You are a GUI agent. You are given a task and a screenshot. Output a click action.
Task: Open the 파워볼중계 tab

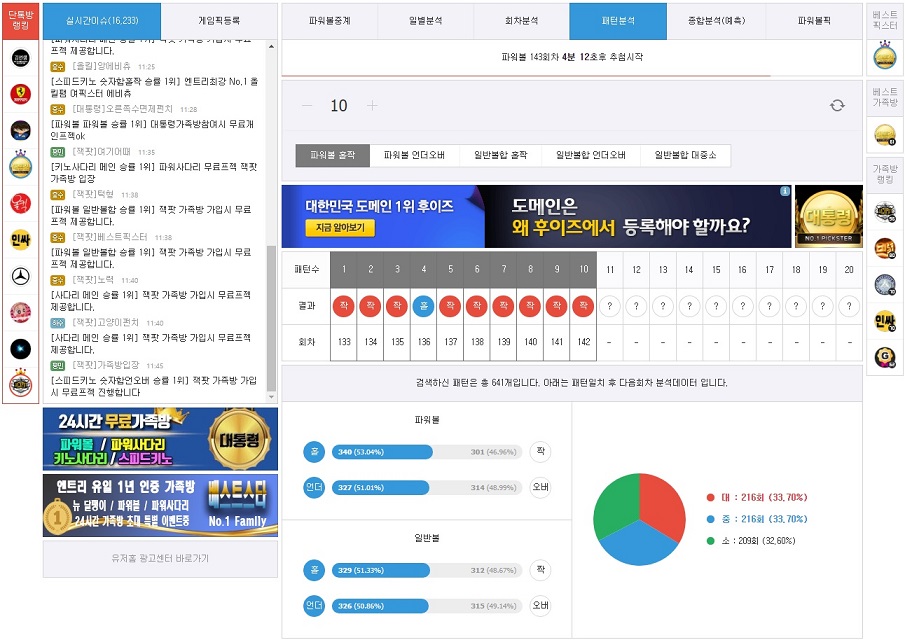pos(330,21)
